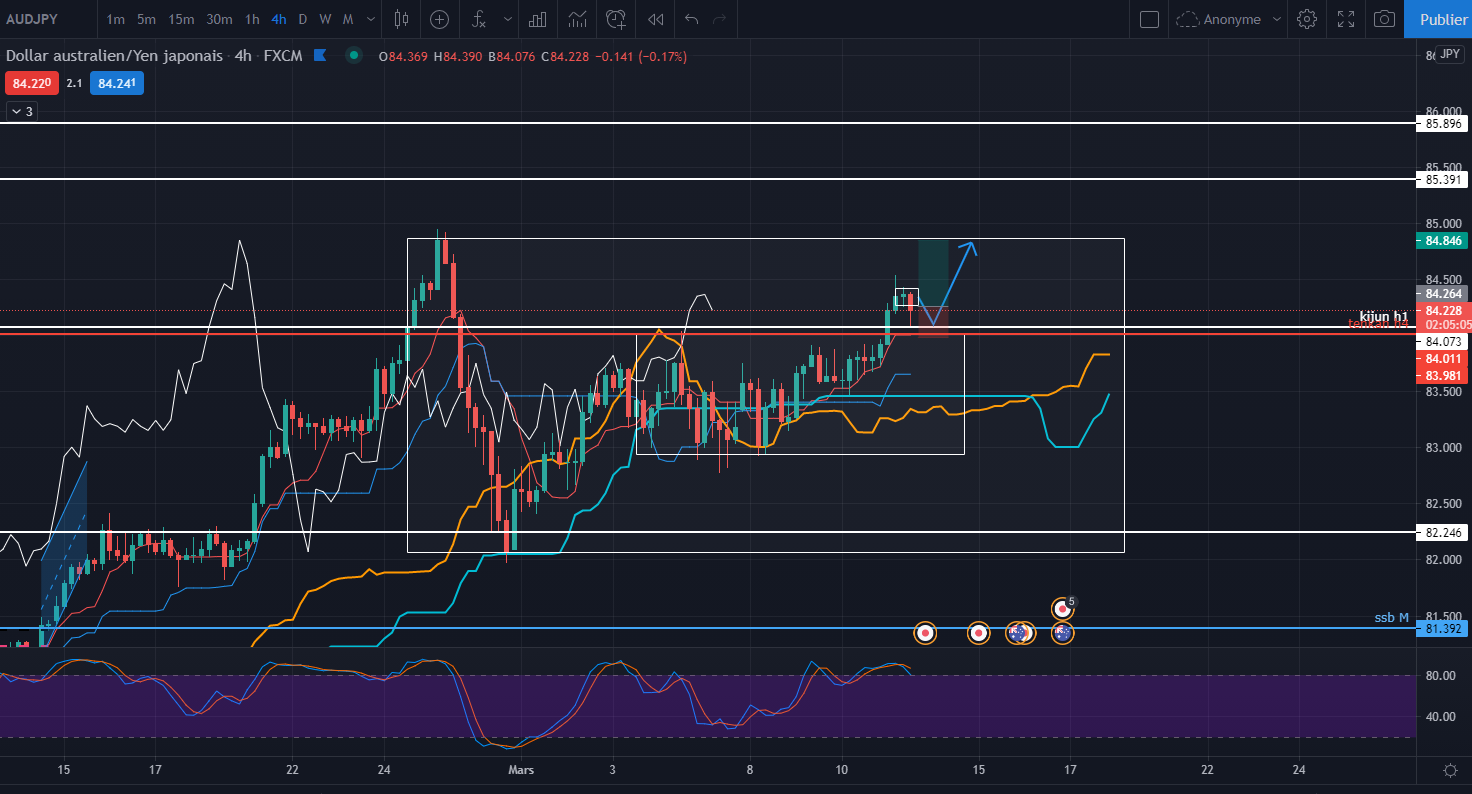Viewport: 1472px width, 794px height.
Task: Open the JPY currency selector
Action: (1451, 55)
